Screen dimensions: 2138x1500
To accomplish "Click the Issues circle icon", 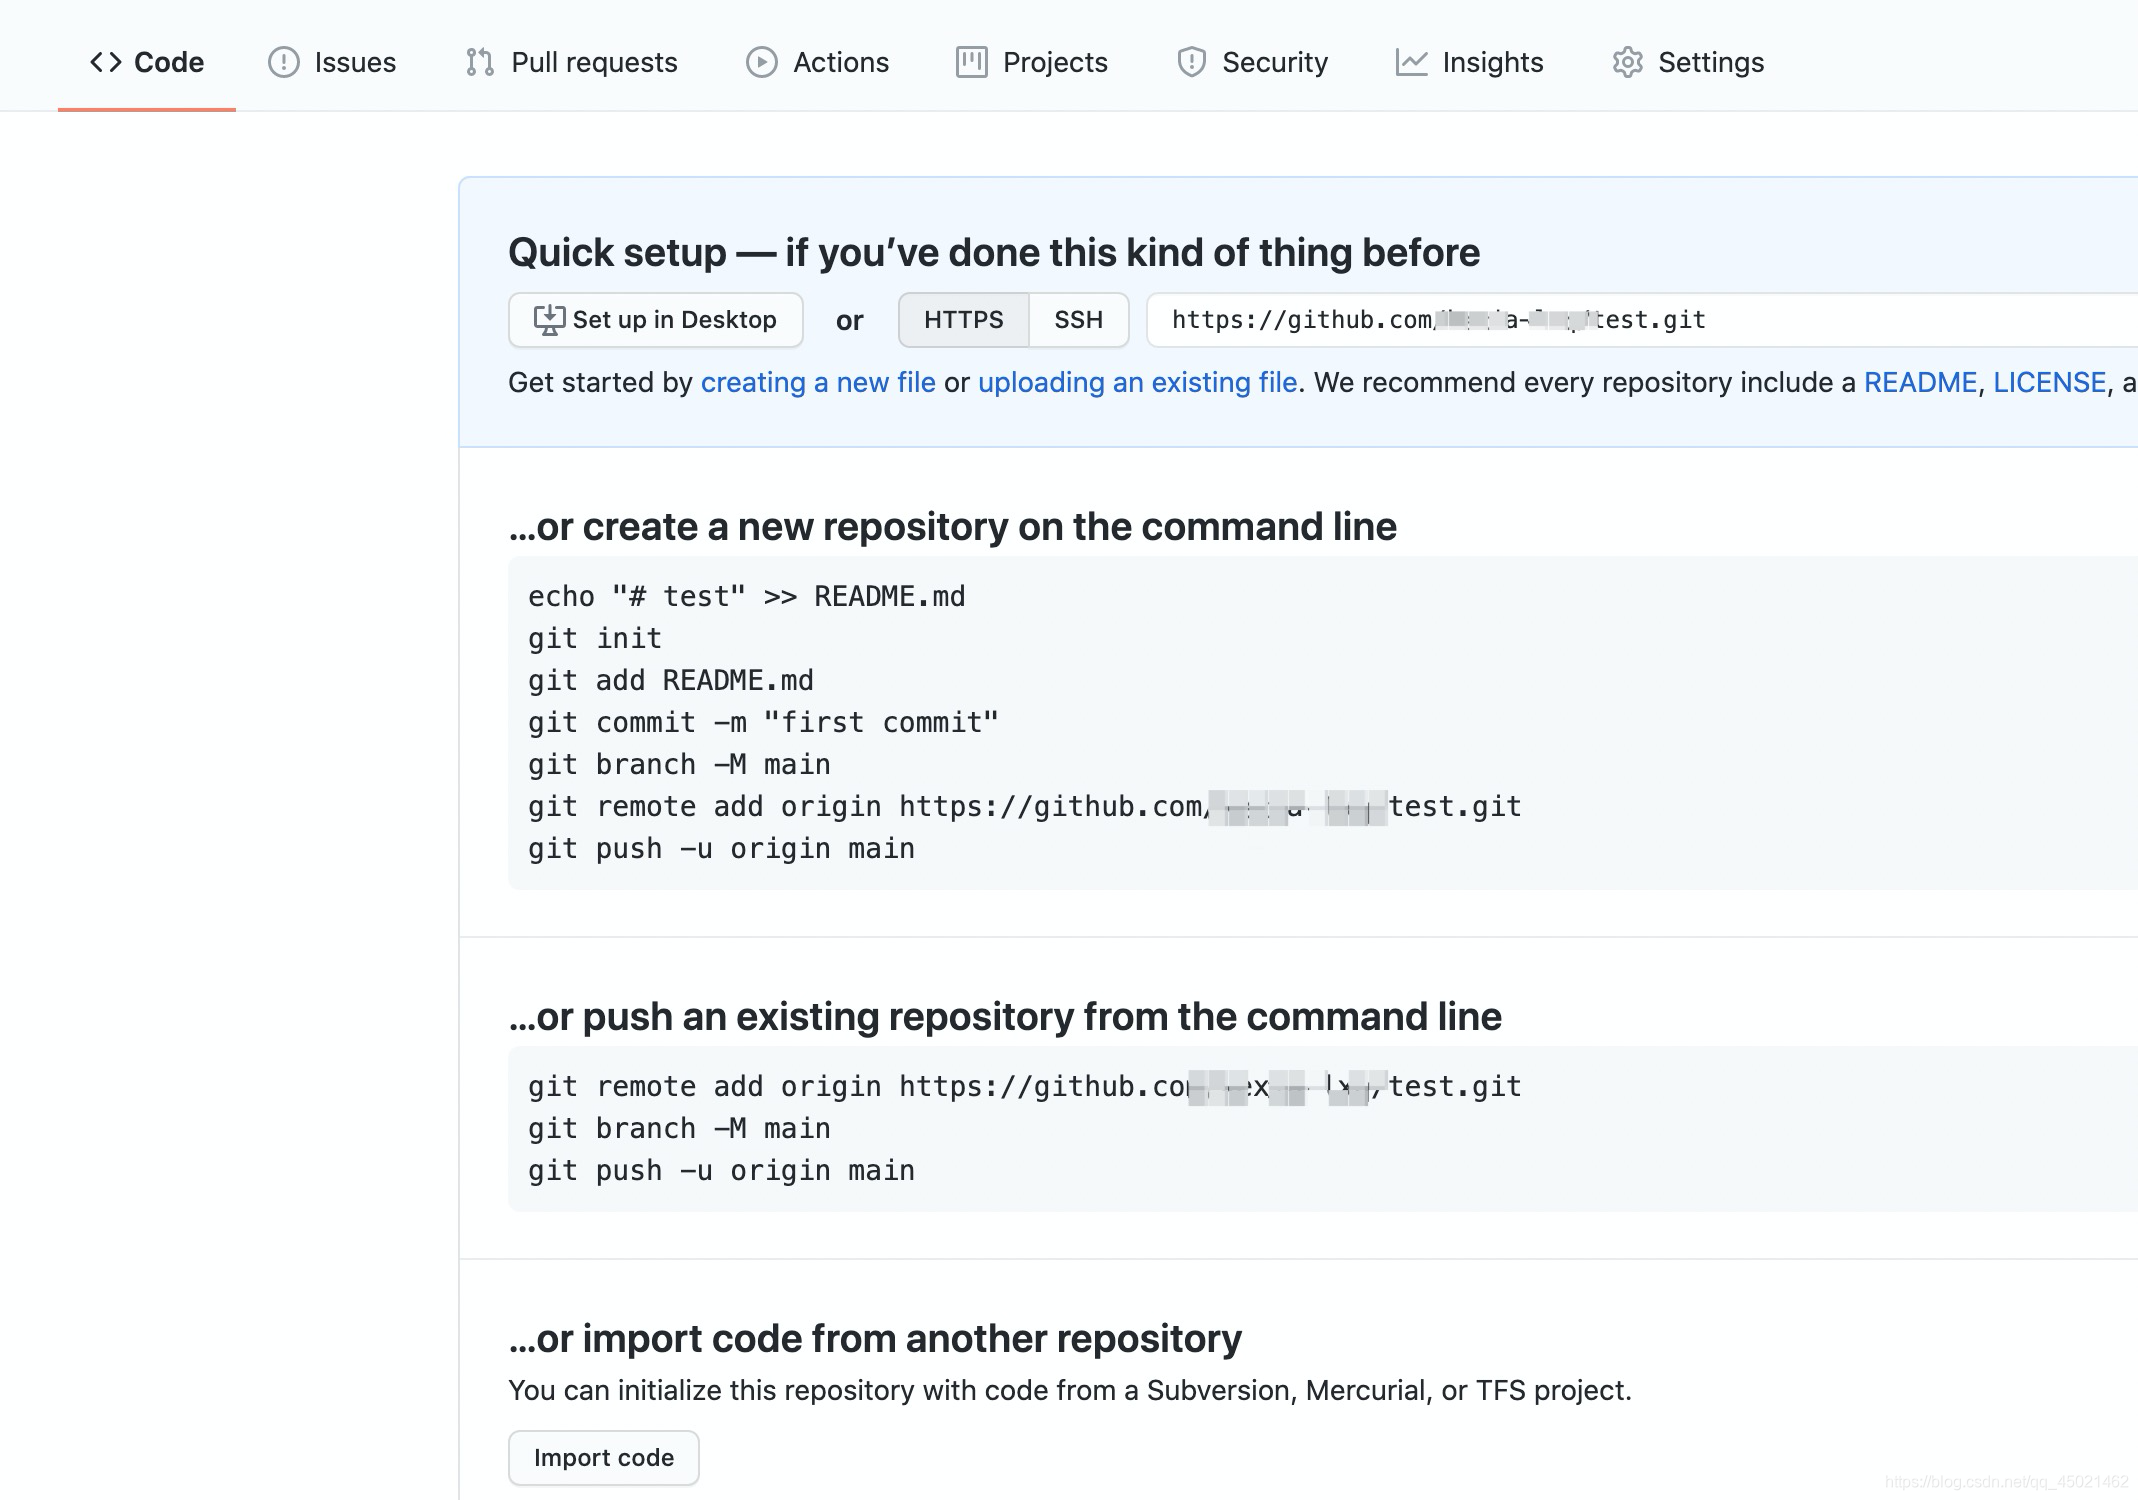I will (284, 62).
